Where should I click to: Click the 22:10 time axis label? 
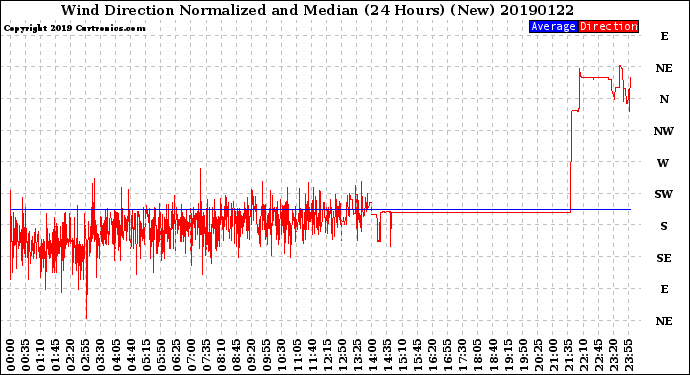583,355
